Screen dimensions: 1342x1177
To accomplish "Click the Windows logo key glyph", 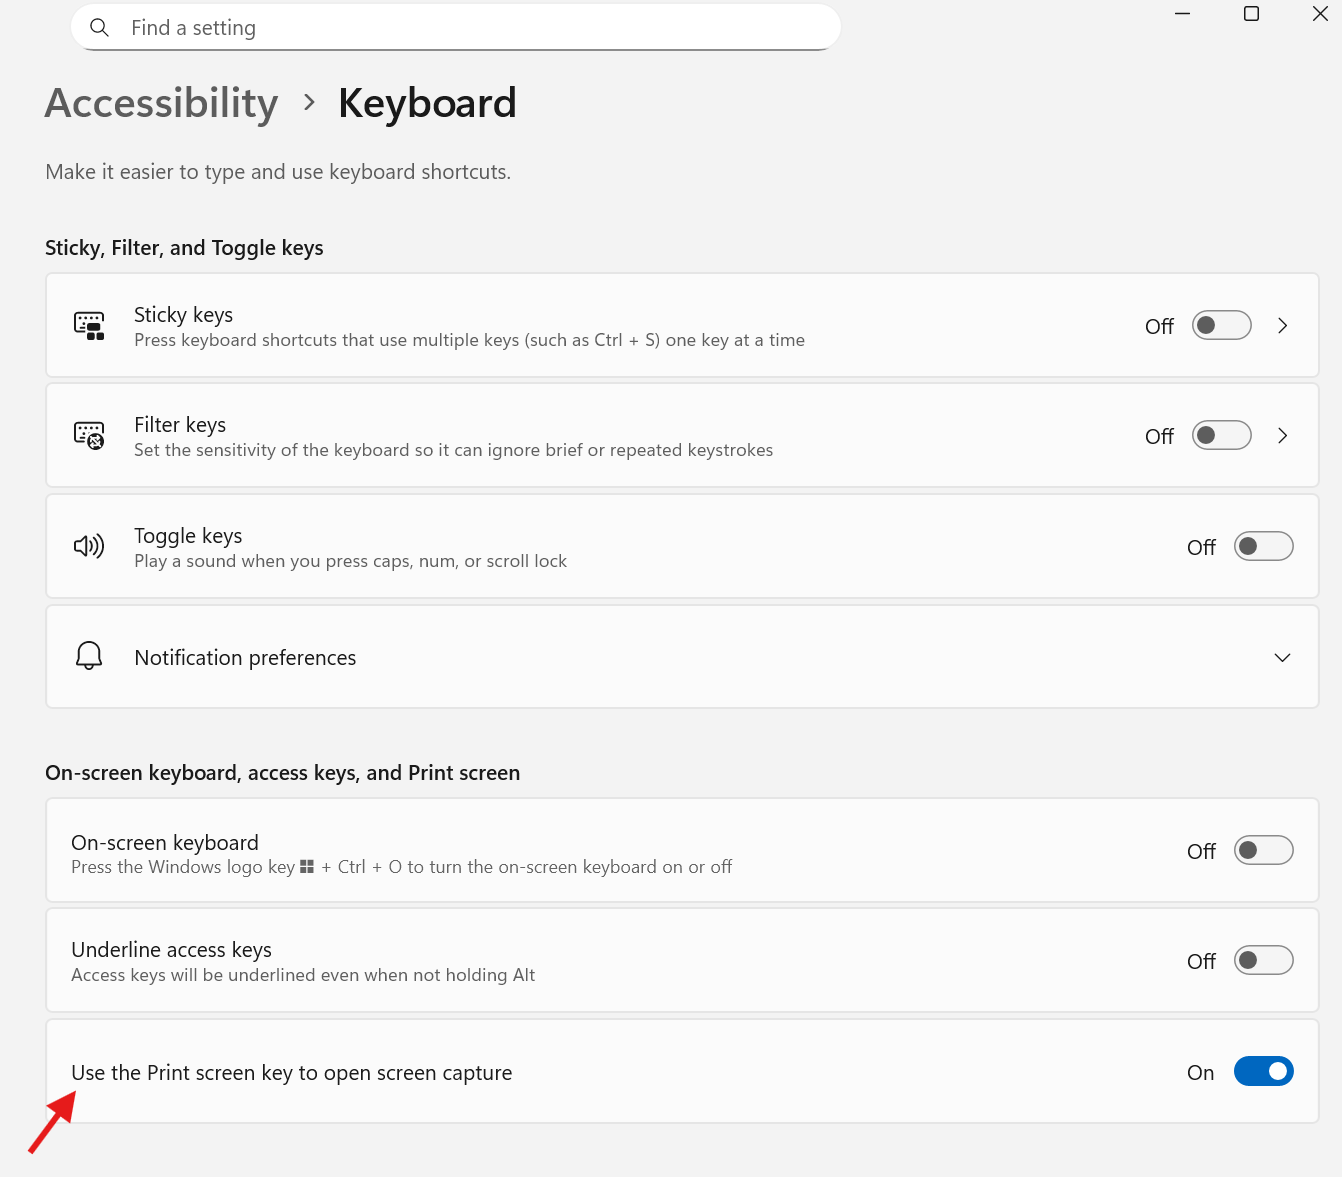I will [306, 866].
